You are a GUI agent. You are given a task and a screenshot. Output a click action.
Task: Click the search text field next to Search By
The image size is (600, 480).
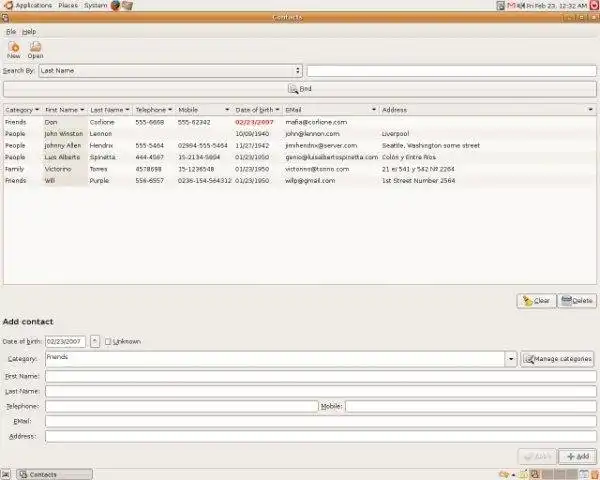coord(452,71)
